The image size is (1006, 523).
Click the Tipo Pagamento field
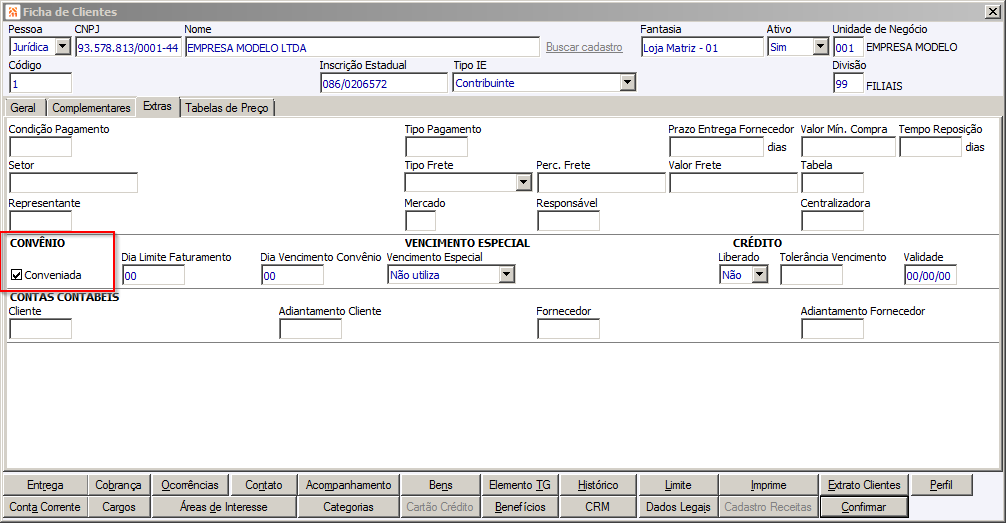click(x=436, y=147)
